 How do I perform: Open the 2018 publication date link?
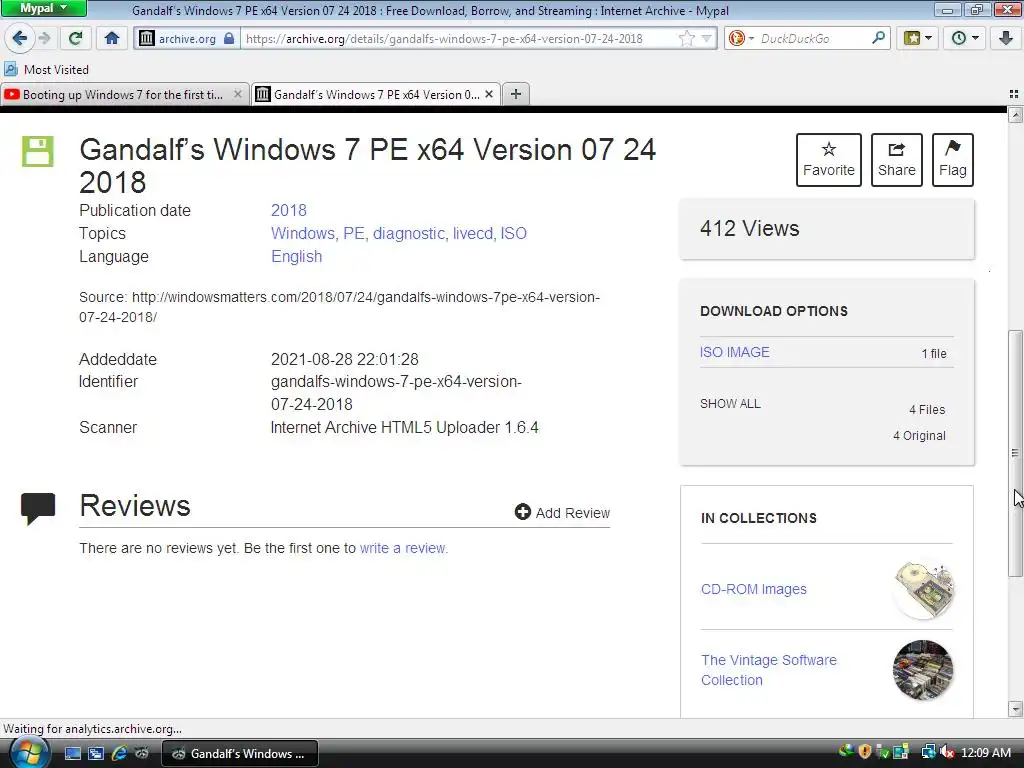pos(289,210)
